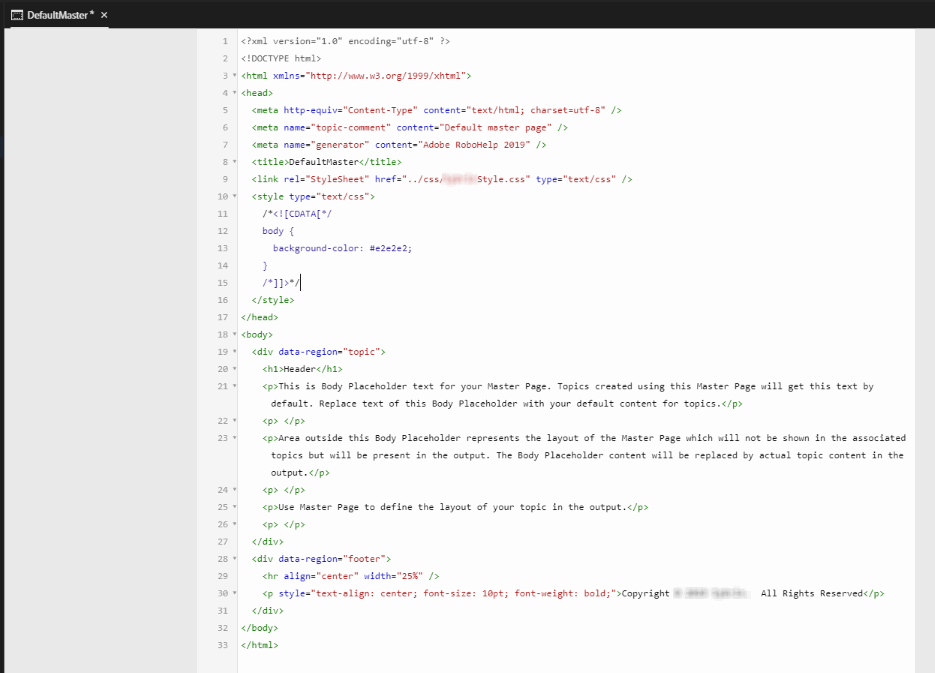The image size is (935, 673).
Task: Click the CDATA opening comment on line 11
Action: coord(297,214)
